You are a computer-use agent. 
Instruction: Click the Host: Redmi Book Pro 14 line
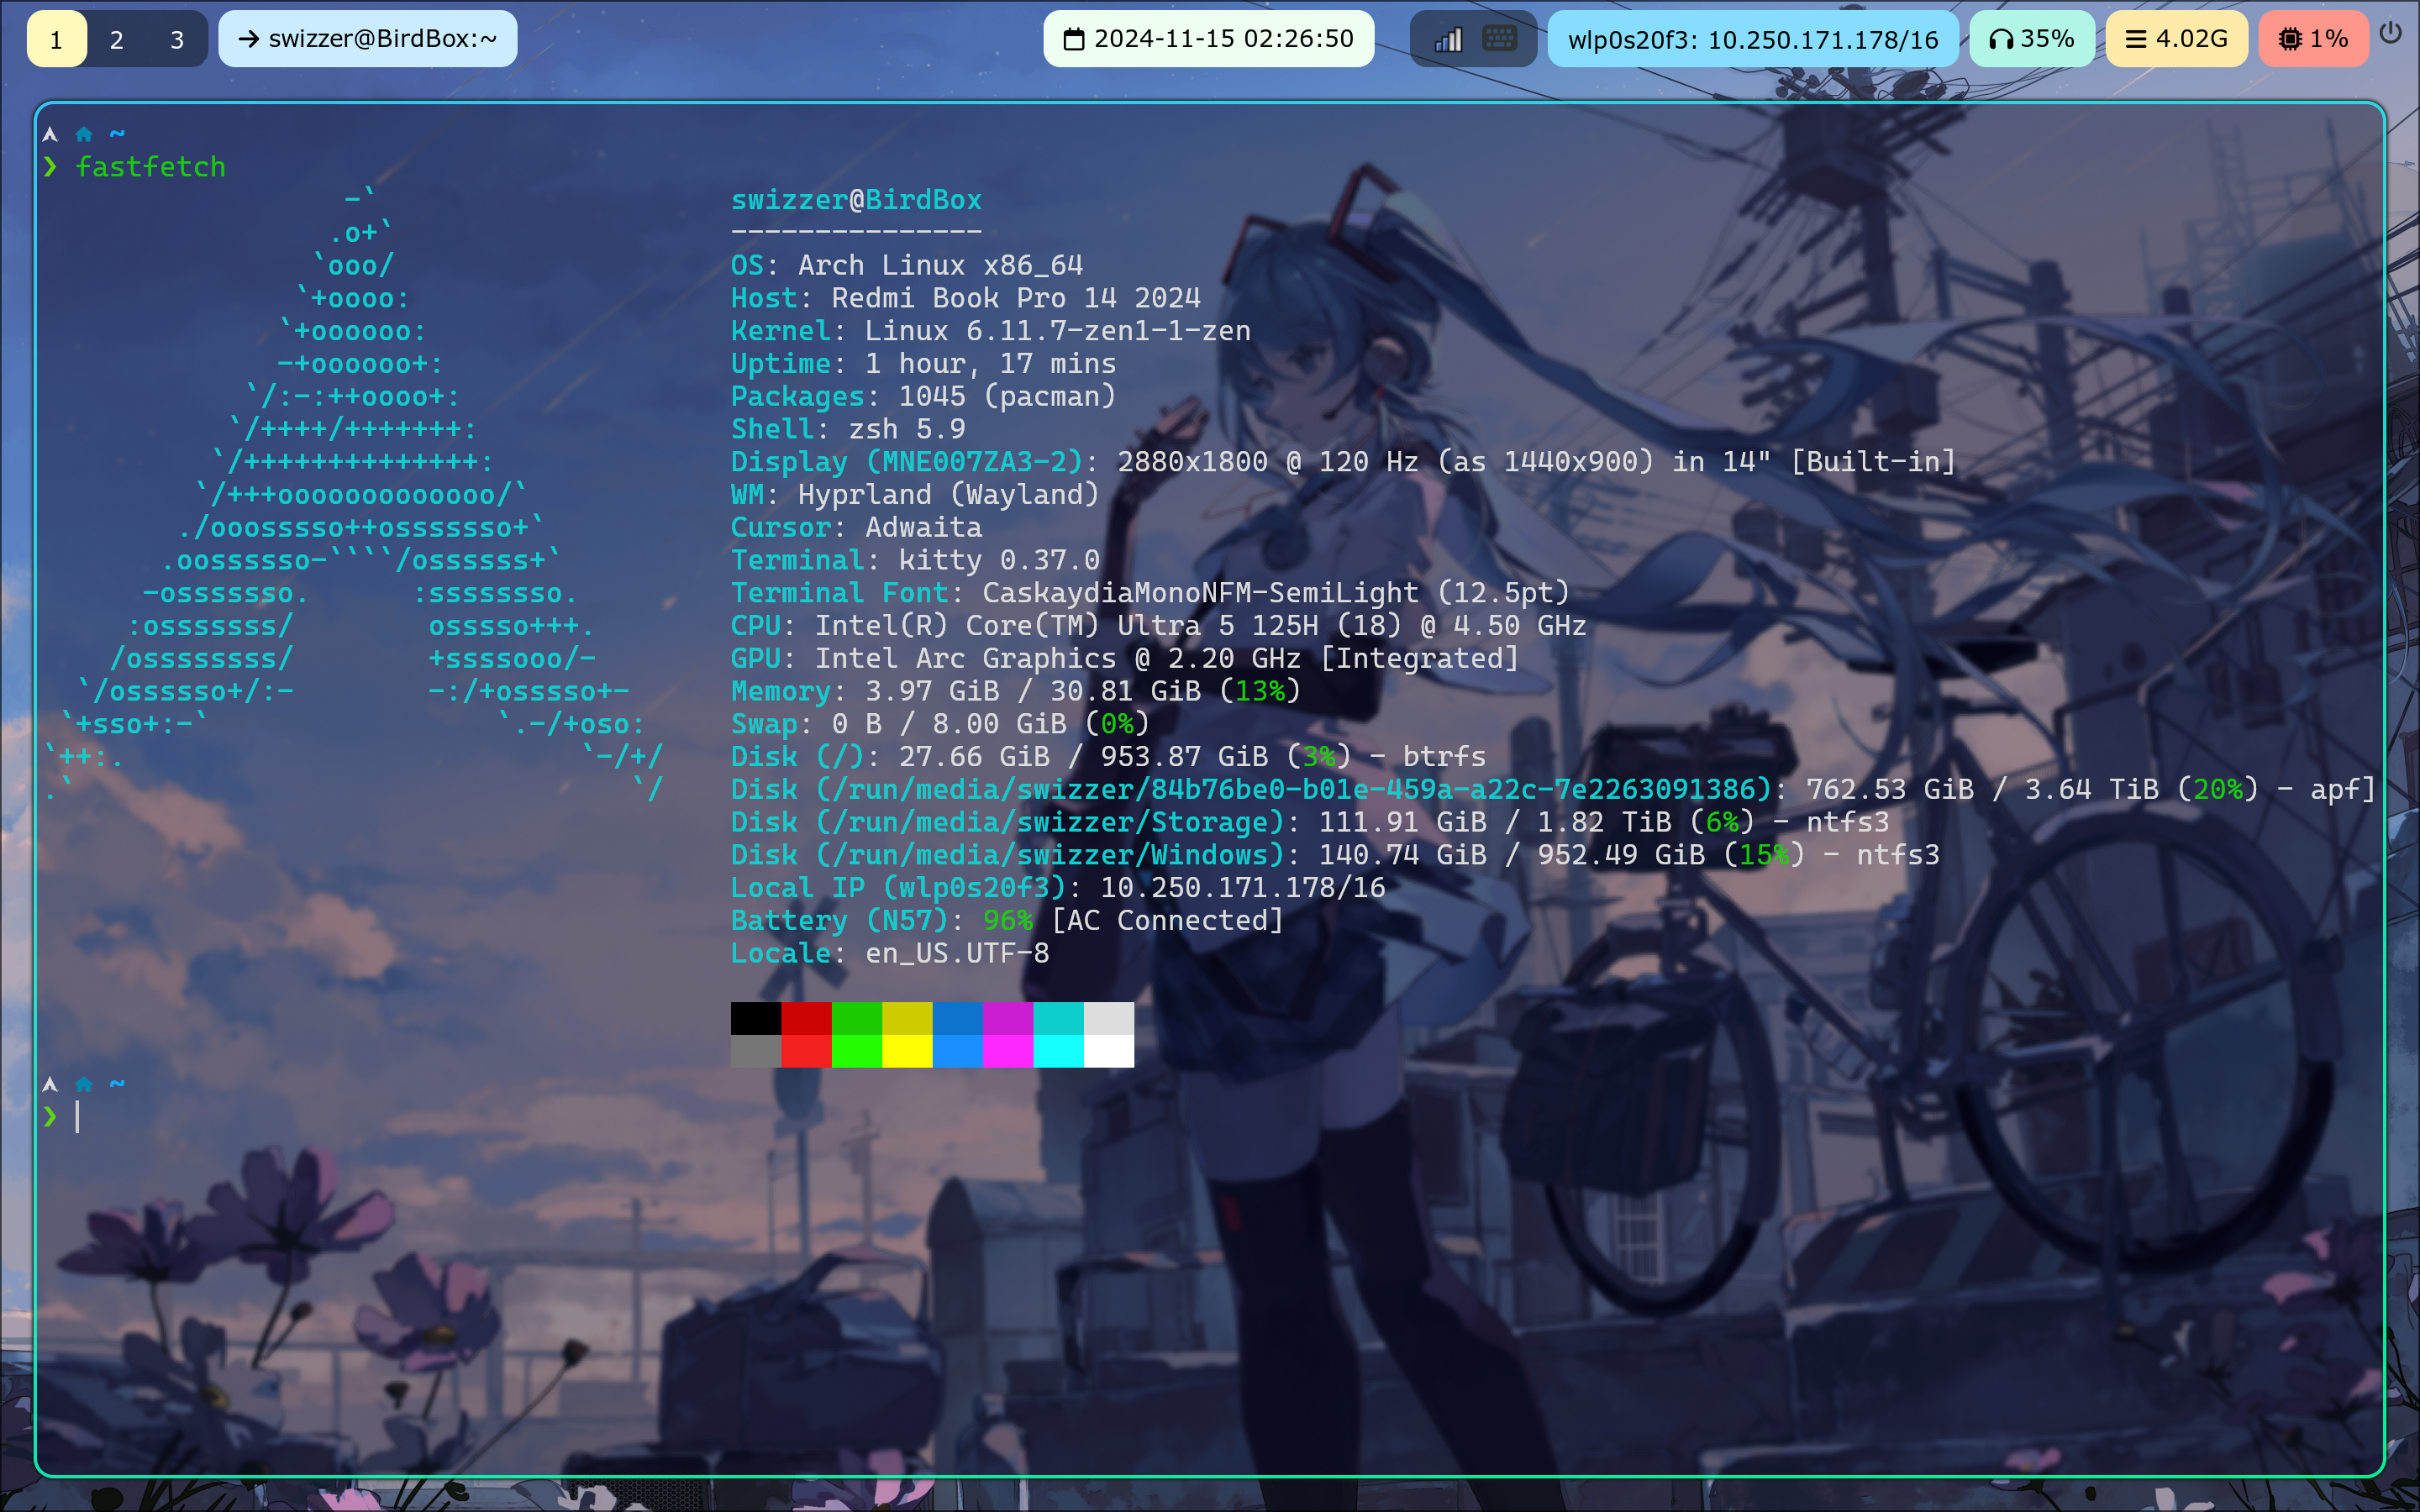pyautogui.click(x=966, y=298)
